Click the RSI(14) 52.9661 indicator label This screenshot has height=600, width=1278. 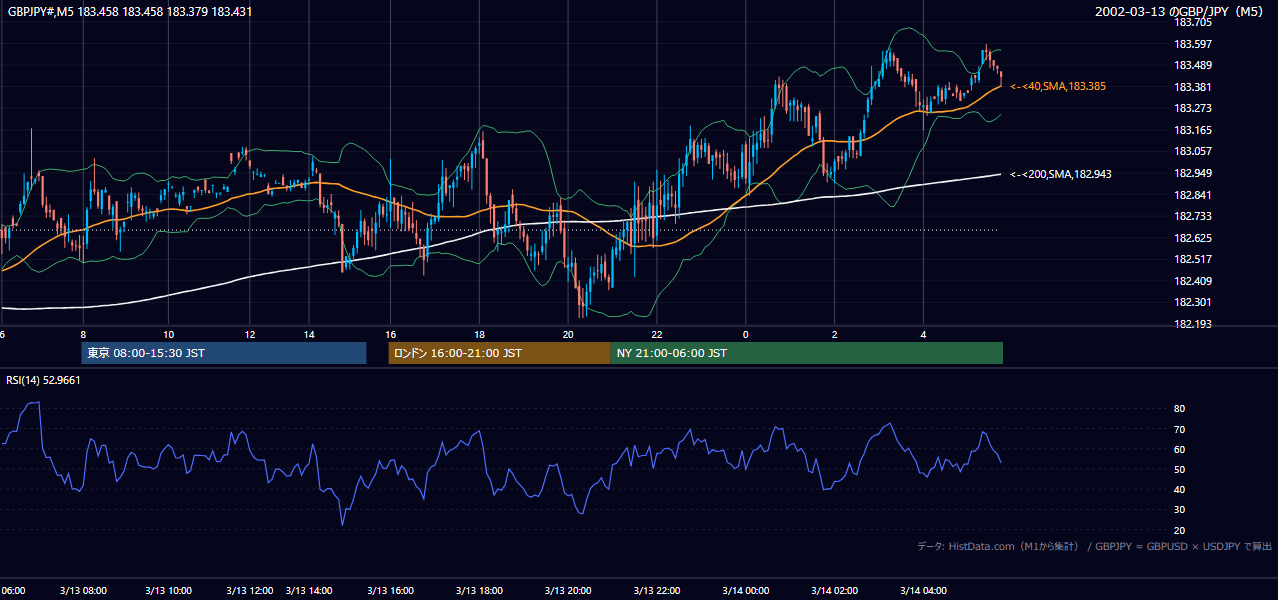point(43,380)
